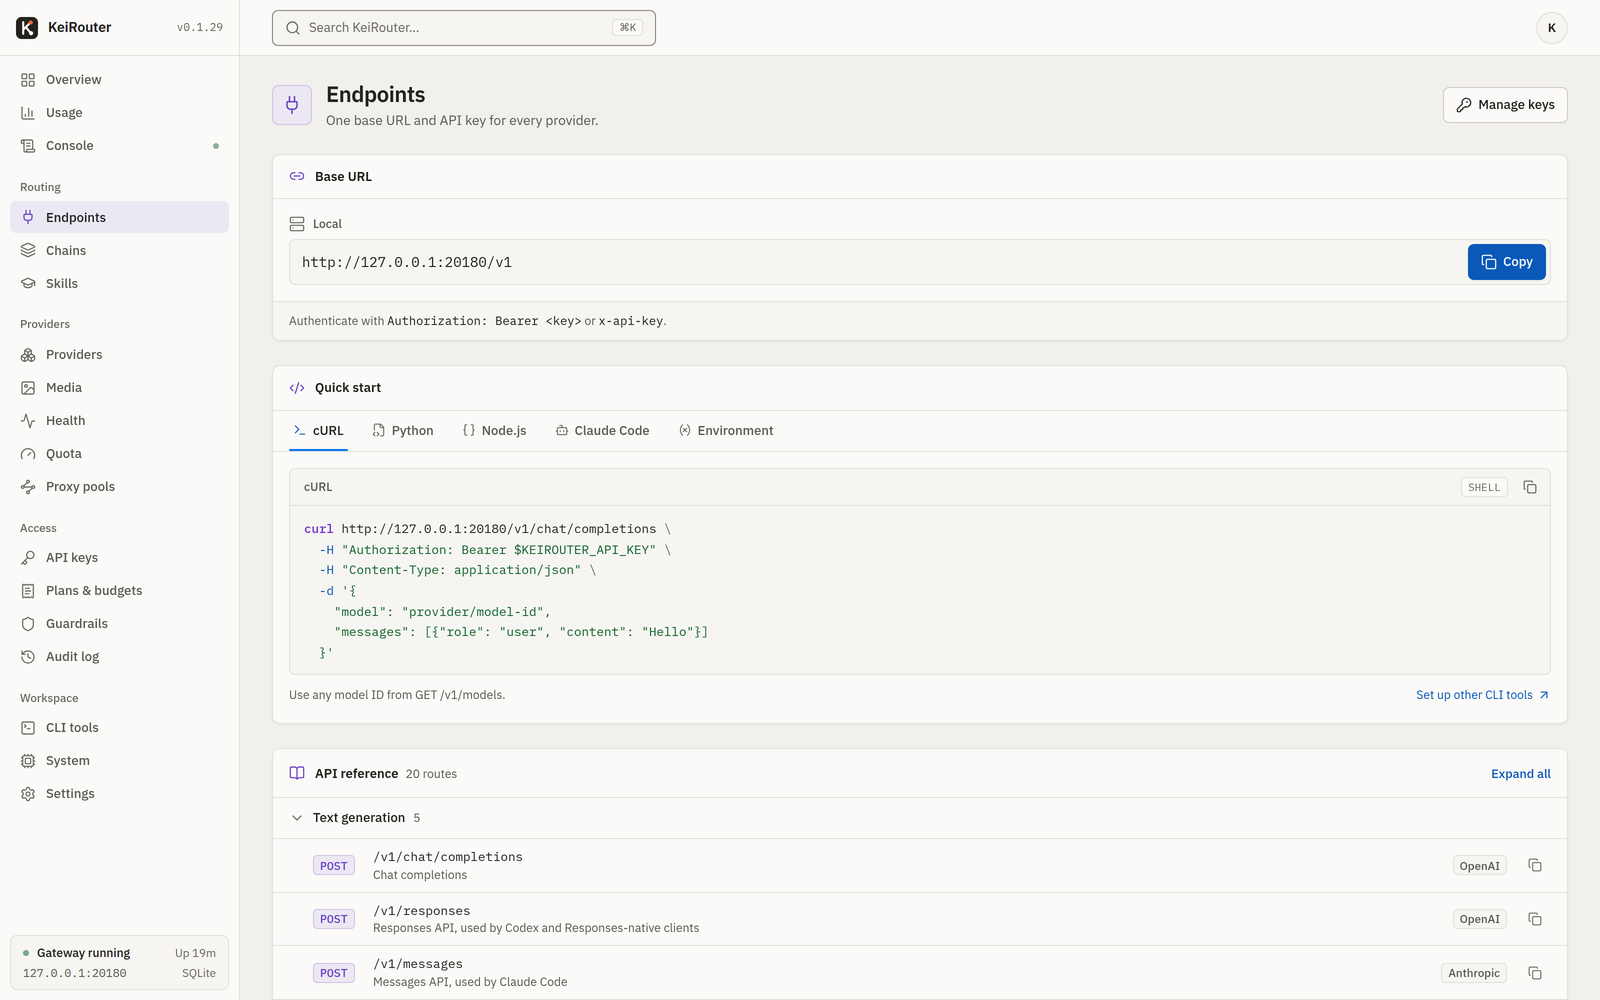Screen dimensions: 1600x1000
Task: Click the Gateway running status card
Action: pyautogui.click(x=119, y=963)
